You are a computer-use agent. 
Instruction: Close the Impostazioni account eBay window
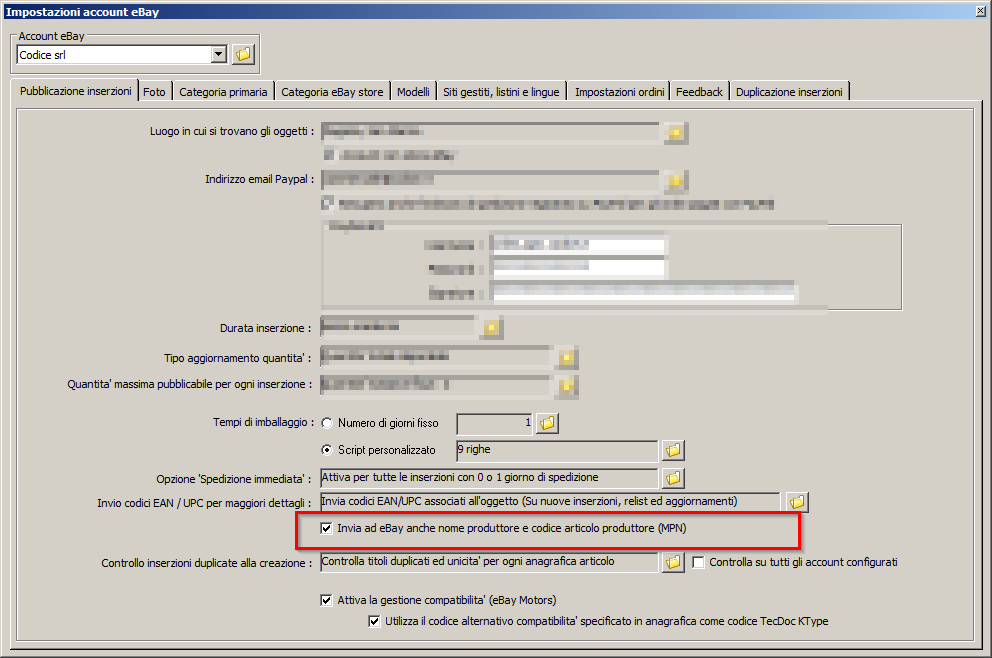[981, 11]
